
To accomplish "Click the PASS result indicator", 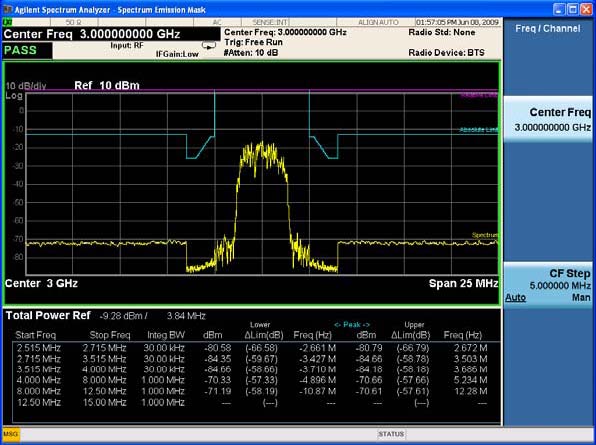I will (27, 50).
